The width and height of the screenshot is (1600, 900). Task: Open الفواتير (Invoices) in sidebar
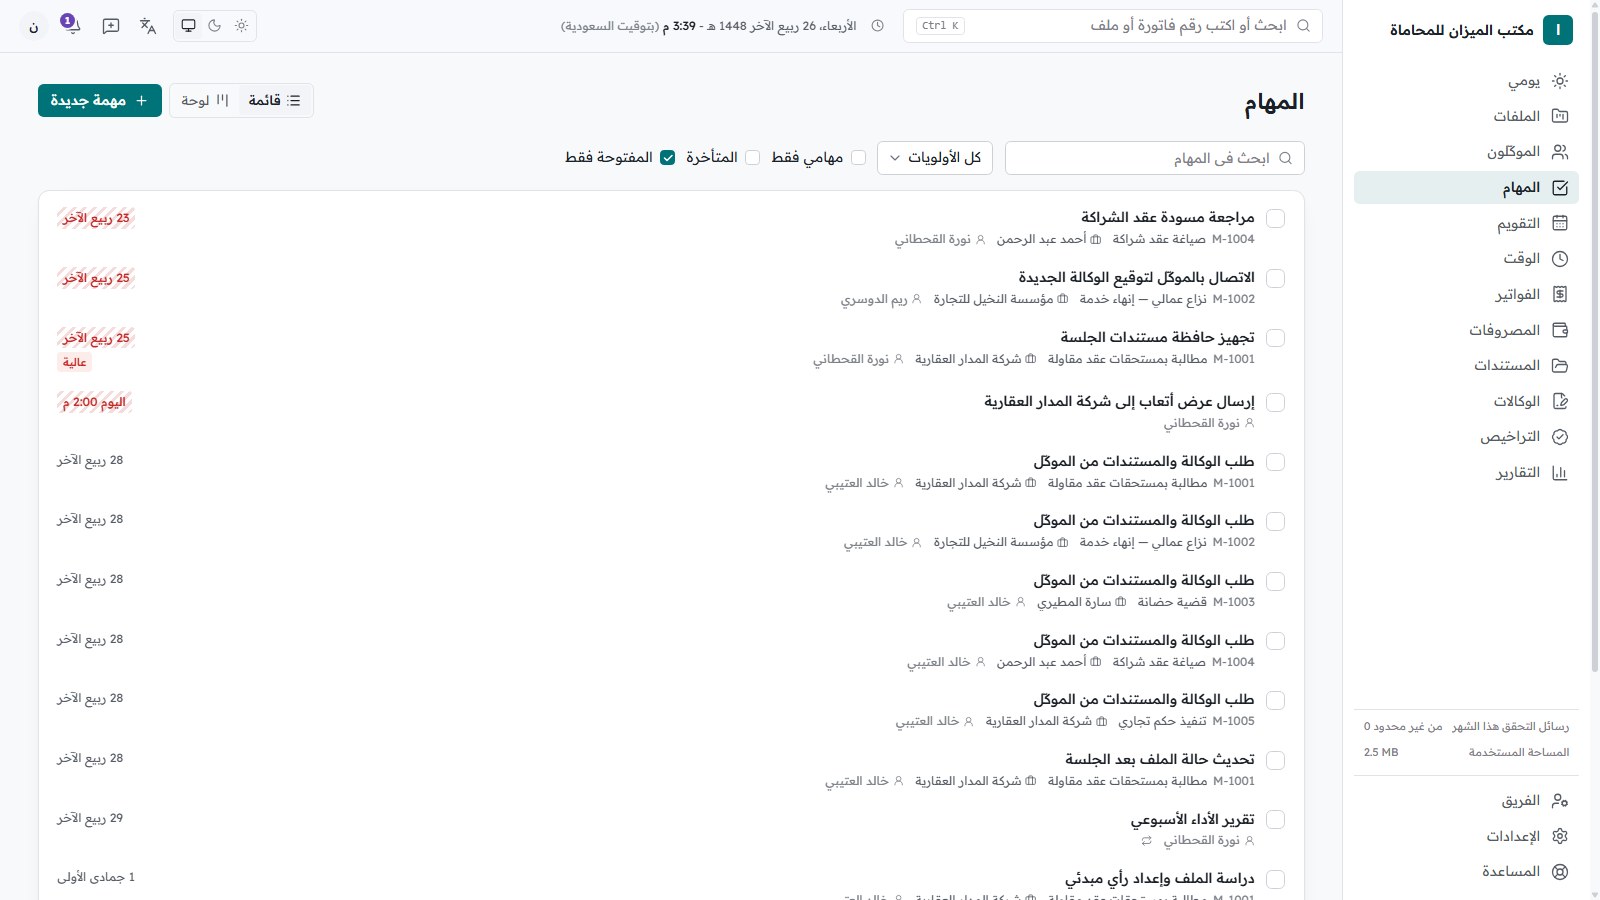pos(1466,294)
